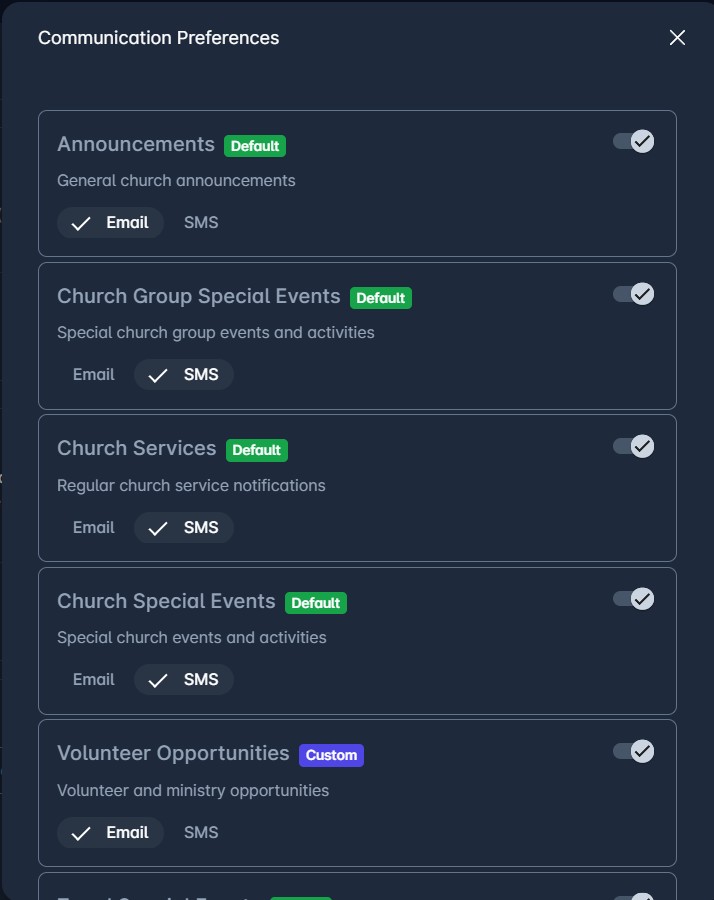The width and height of the screenshot is (714, 900).
Task: Choose SMS for Announcements
Action: (x=201, y=223)
